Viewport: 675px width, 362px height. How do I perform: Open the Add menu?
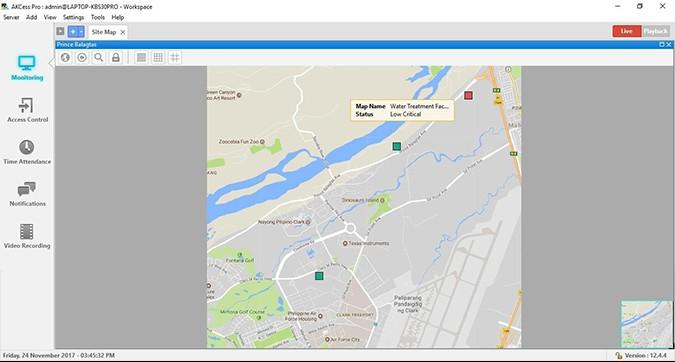31,17
